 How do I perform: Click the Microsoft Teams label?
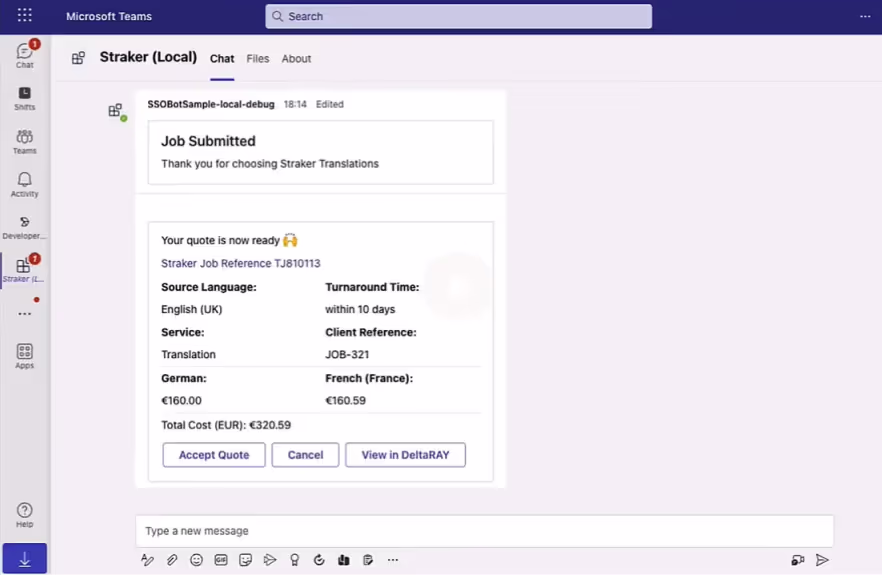(x=109, y=16)
